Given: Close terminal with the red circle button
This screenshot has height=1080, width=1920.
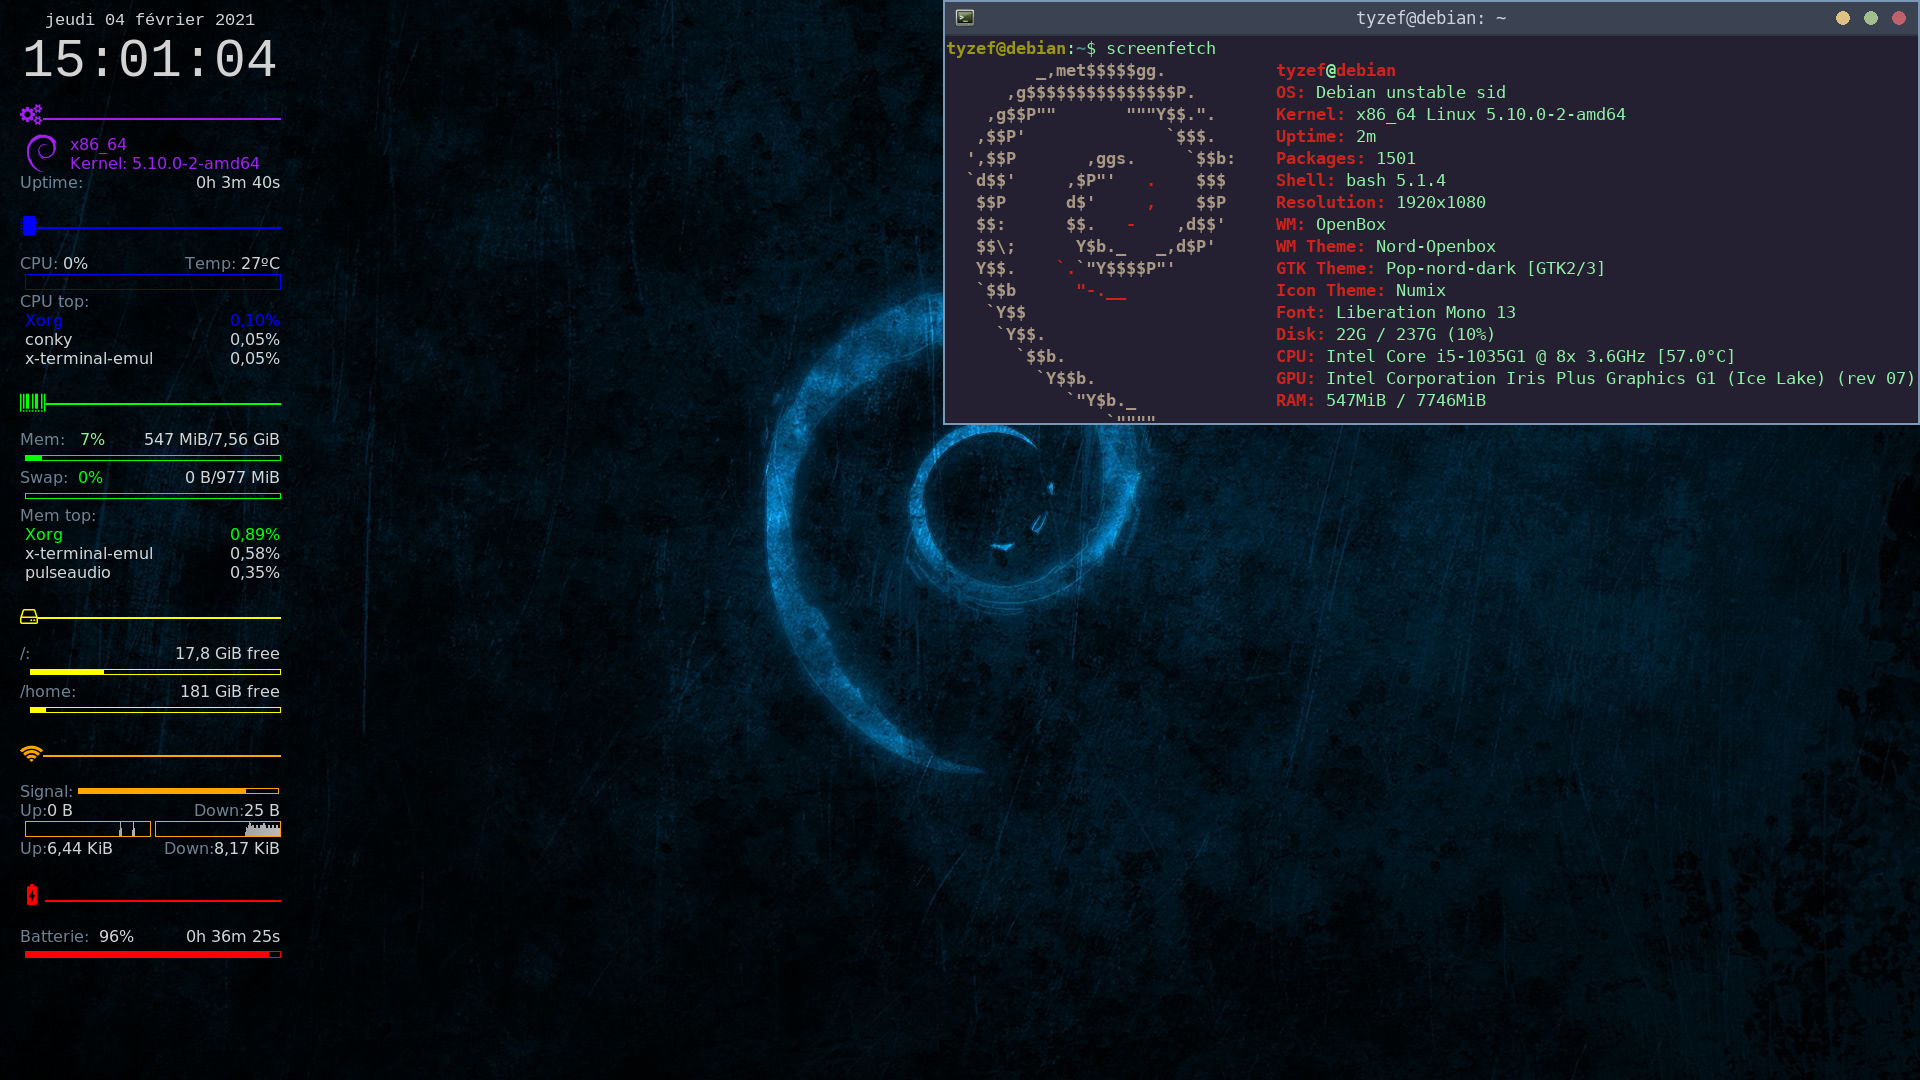Looking at the screenshot, I should point(1899,18).
